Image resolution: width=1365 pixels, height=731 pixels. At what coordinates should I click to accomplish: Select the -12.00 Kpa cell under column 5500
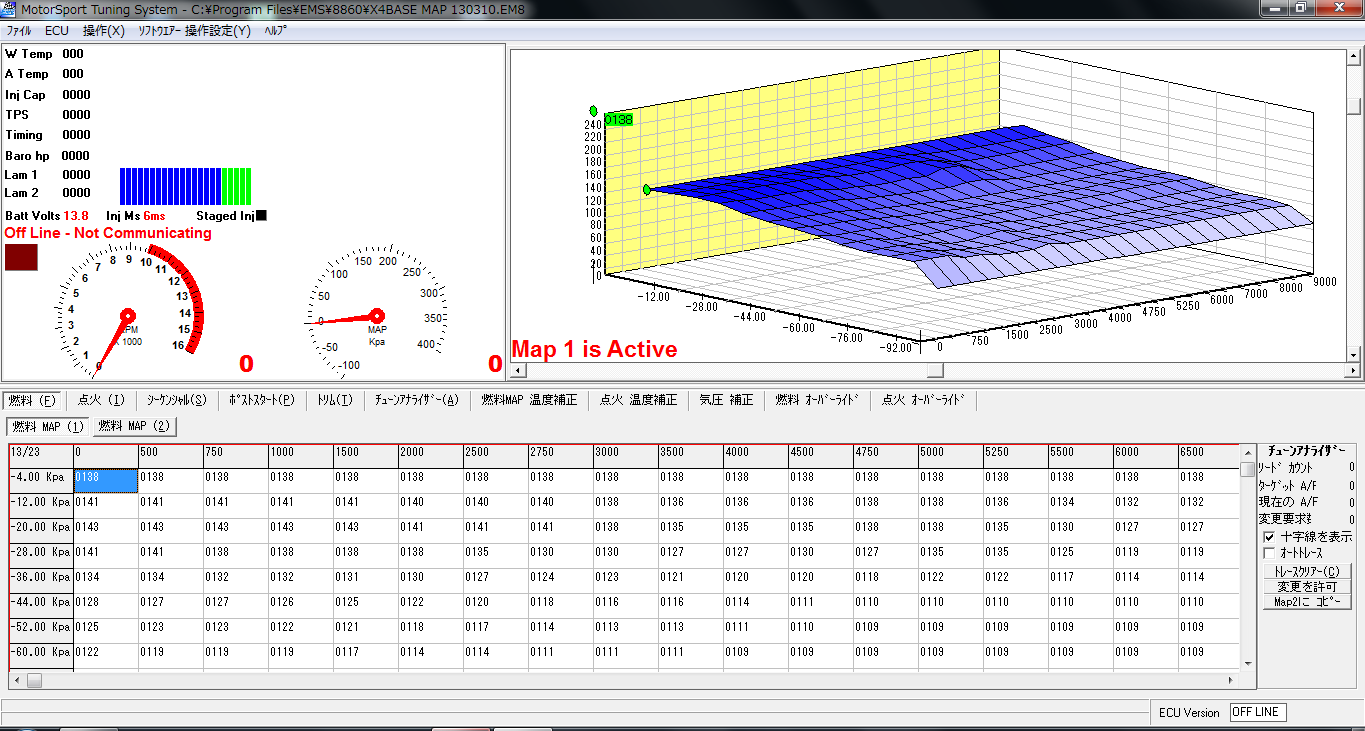pyautogui.click(x=1080, y=505)
